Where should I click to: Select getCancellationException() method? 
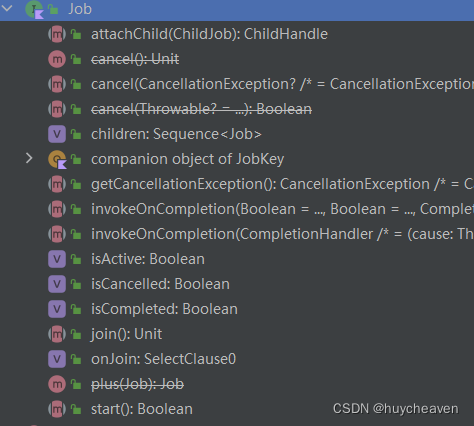pyautogui.click(x=282, y=184)
